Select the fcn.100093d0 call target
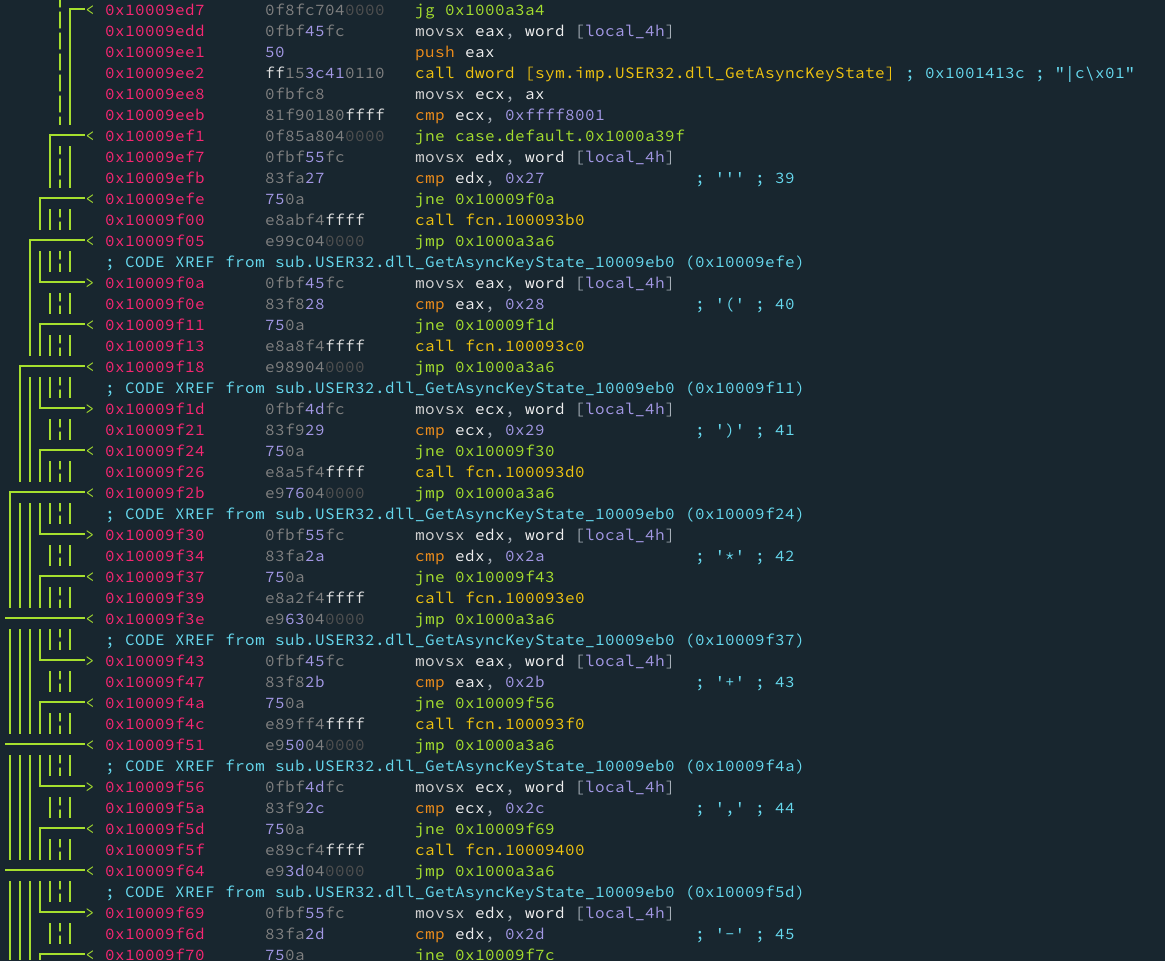Image resolution: width=1165 pixels, height=961 pixels. pos(525,472)
